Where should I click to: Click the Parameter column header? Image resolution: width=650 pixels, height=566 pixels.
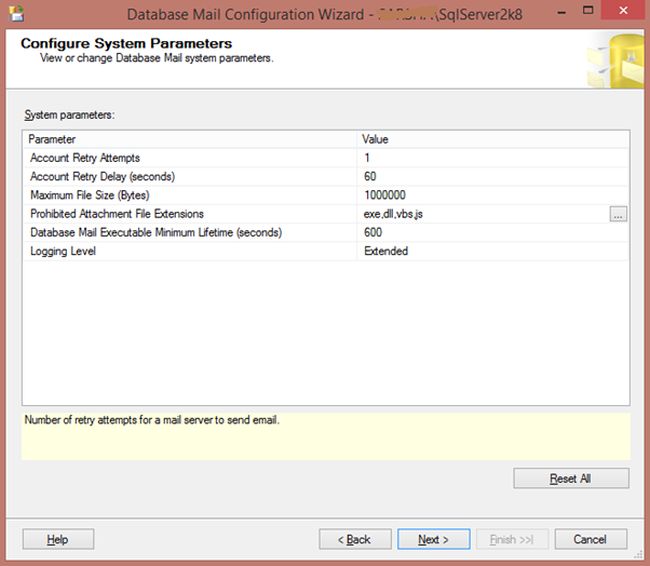point(190,139)
